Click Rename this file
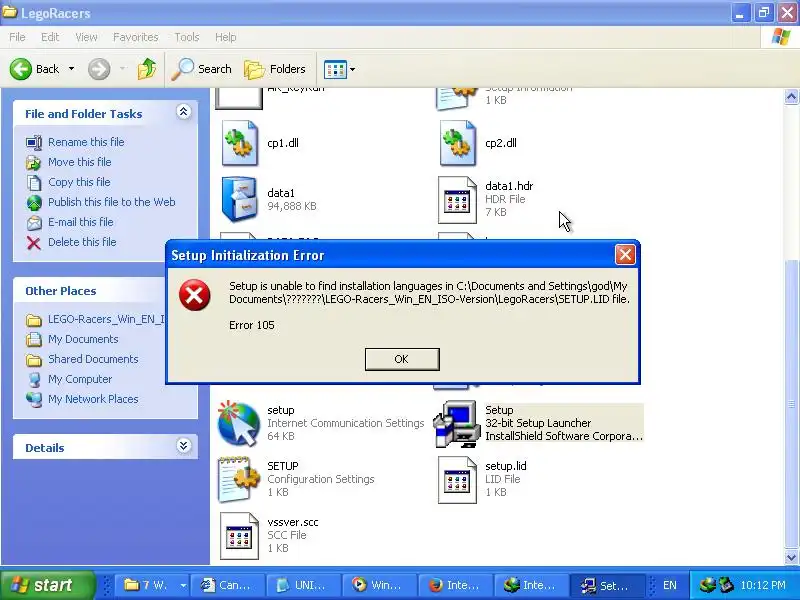800x600 pixels. (86, 142)
